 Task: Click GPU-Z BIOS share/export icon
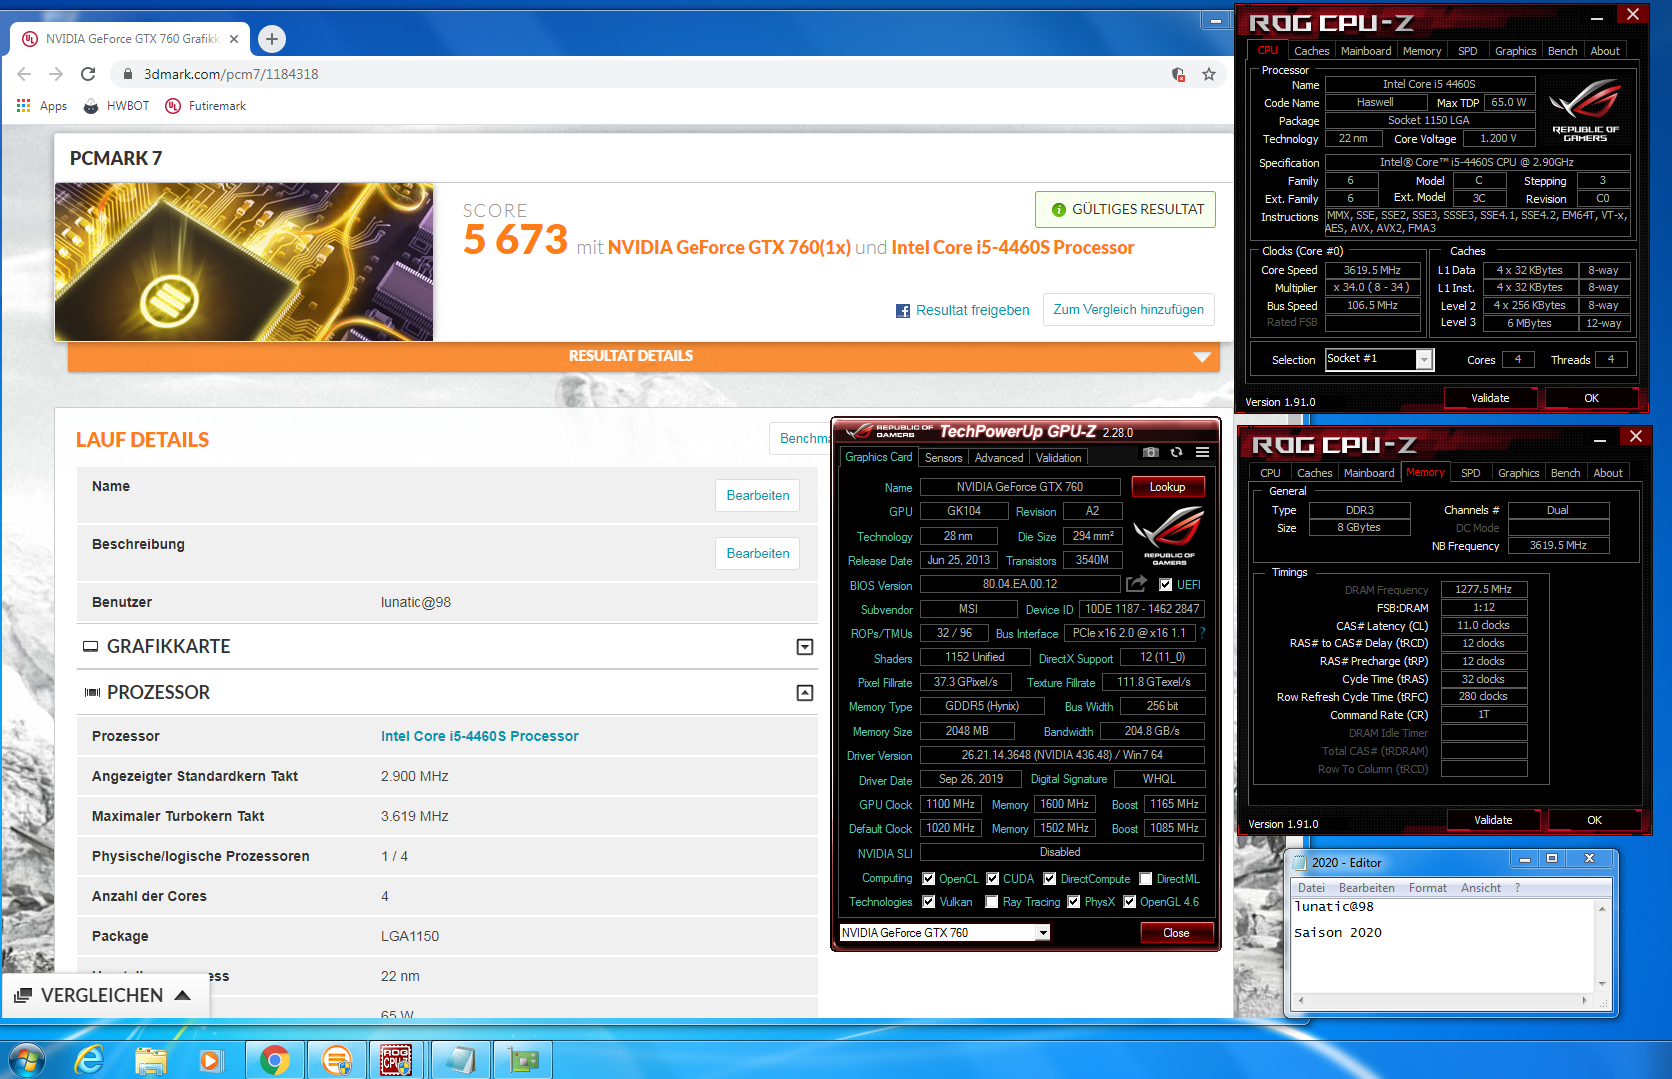pyautogui.click(x=1136, y=584)
